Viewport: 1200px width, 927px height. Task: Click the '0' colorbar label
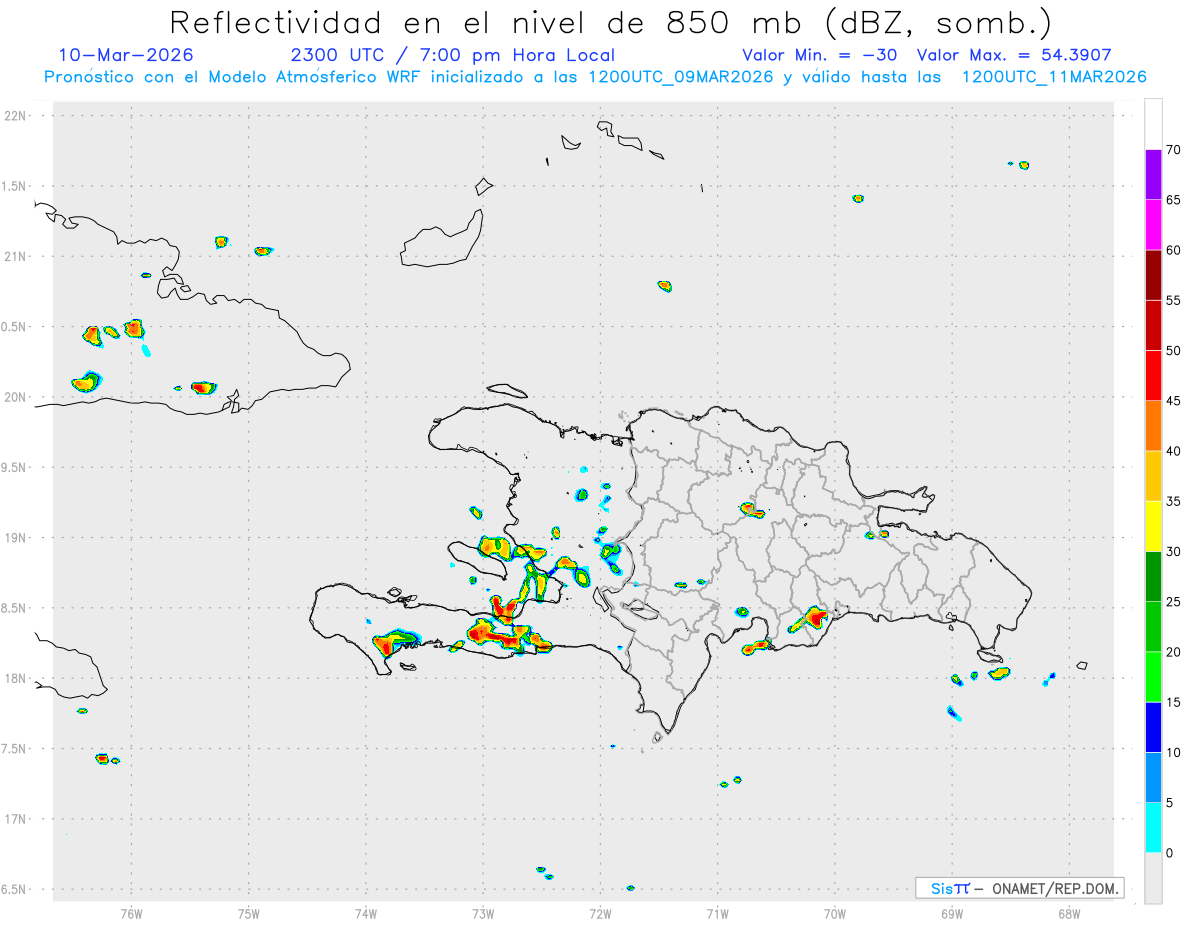click(1170, 853)
